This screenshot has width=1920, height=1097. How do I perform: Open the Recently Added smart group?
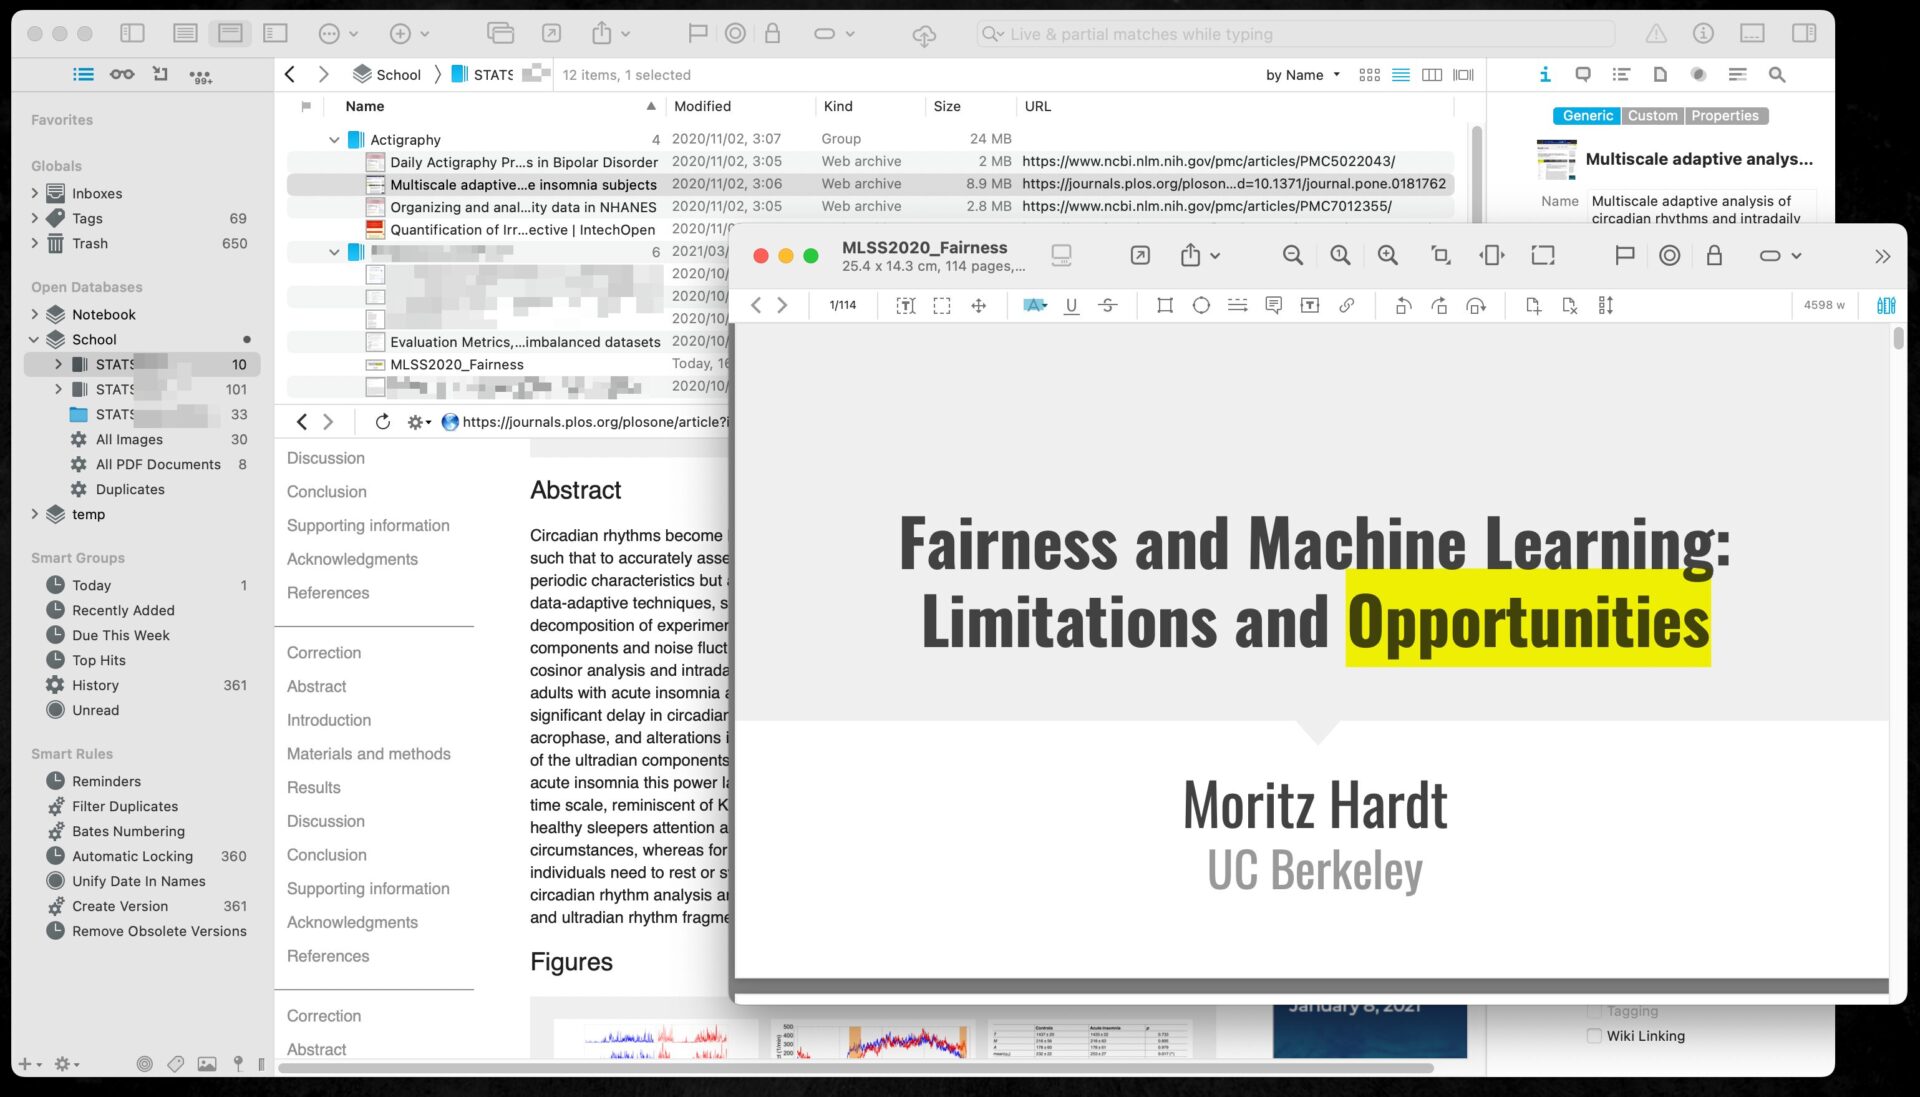[123, 610]
